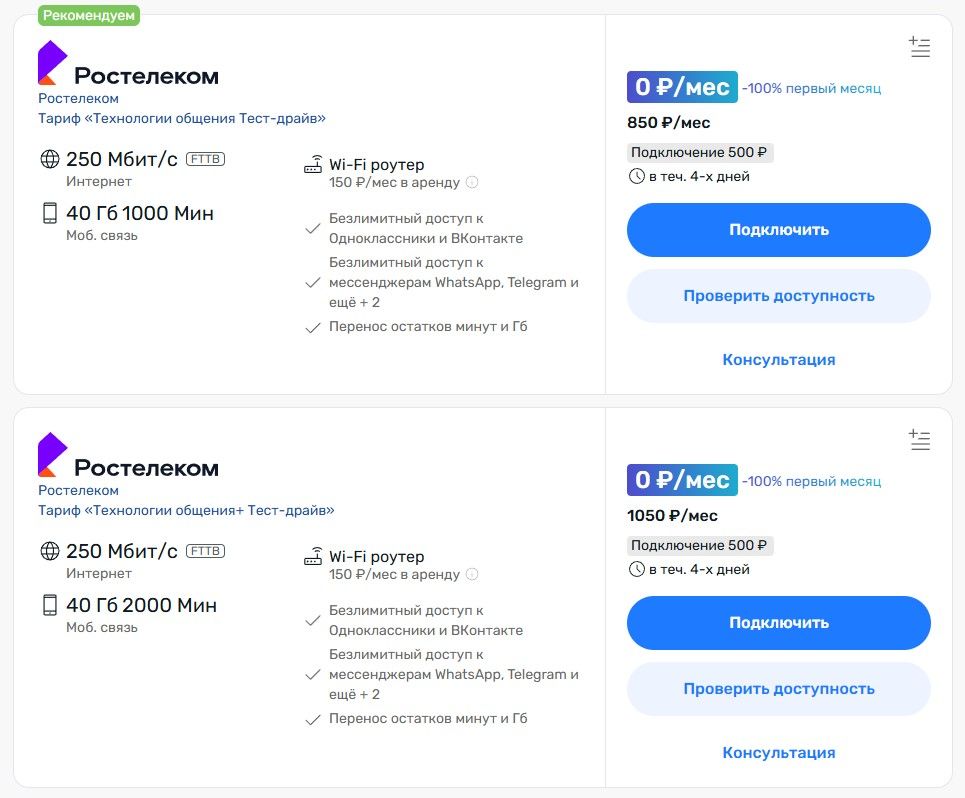Click clock icon in first card
Viewport: 965px width, 798px height.
point(636,177)
